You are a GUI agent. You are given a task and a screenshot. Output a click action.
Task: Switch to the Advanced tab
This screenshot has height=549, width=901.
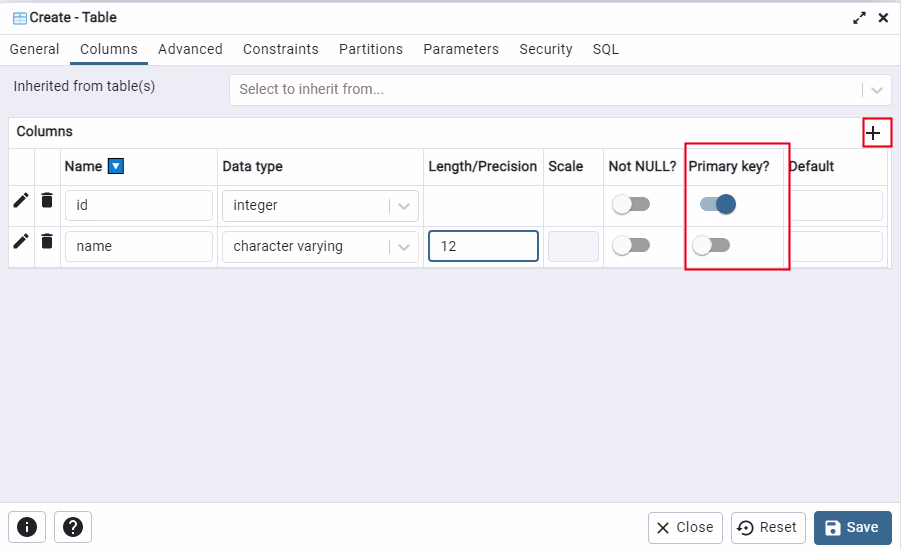point(190,49)
